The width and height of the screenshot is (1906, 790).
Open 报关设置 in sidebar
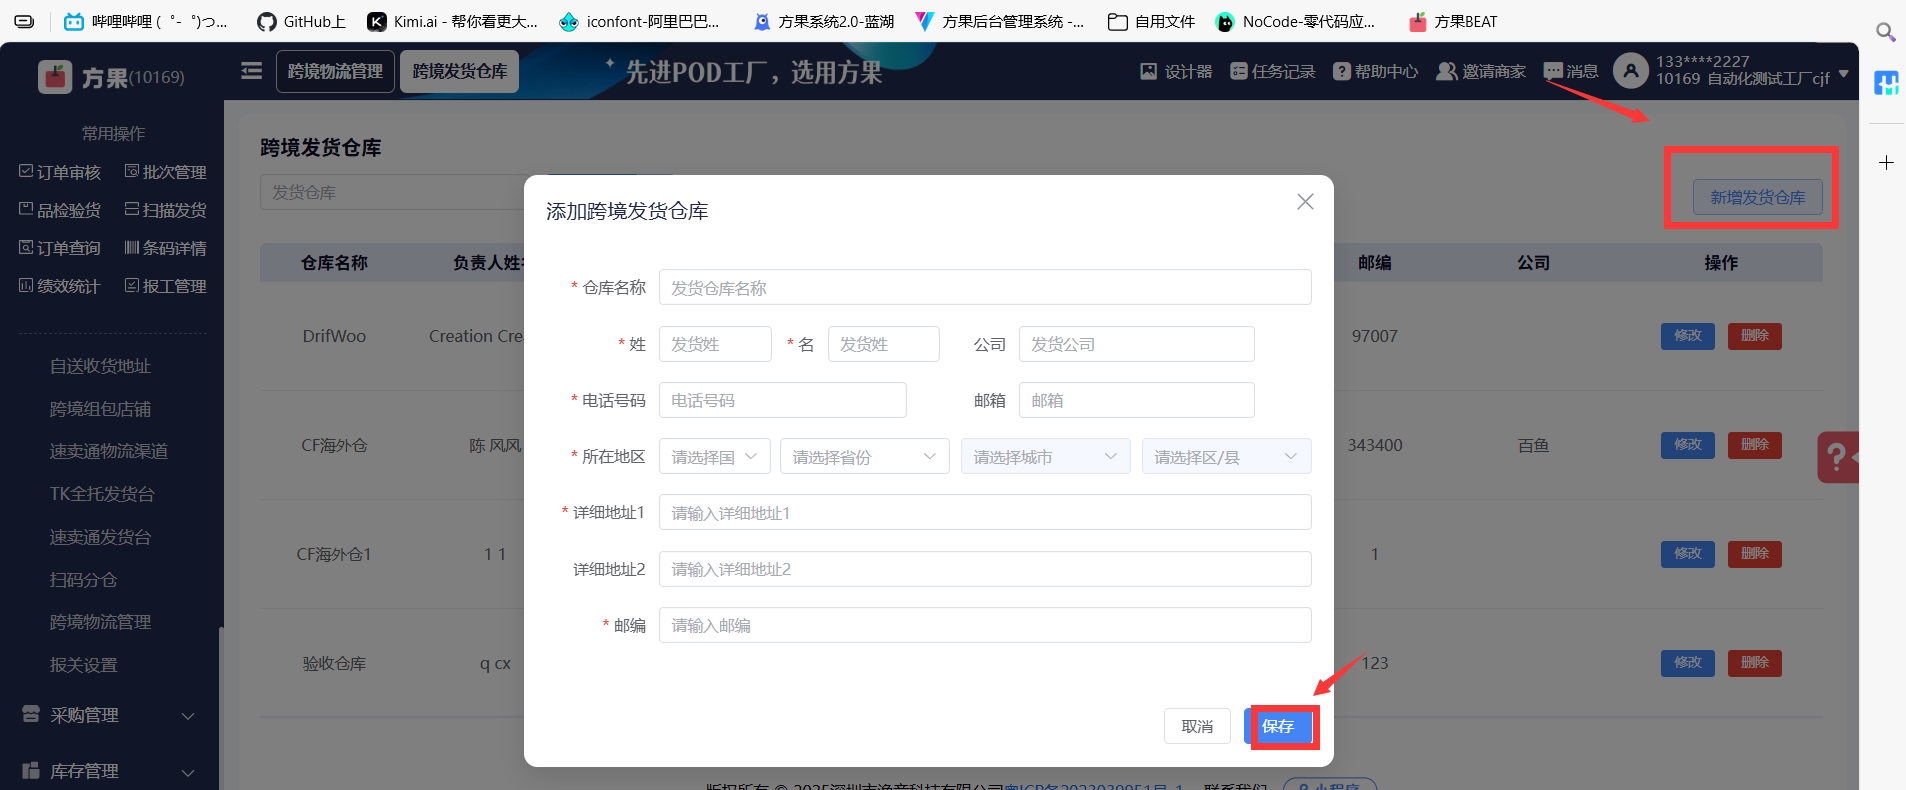[83, 665]
